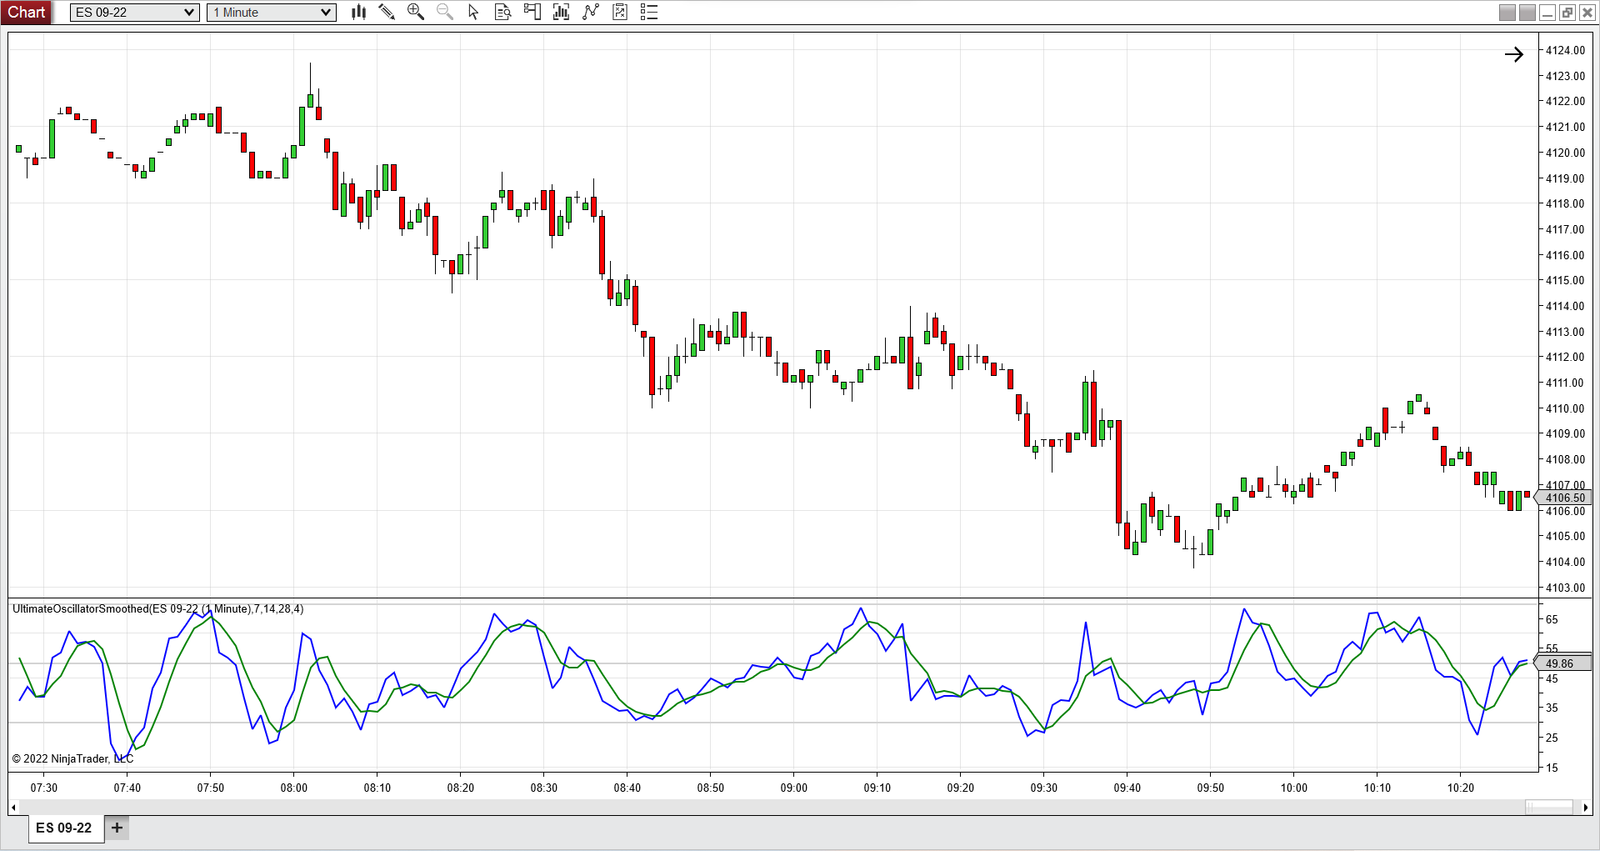This screenshot has width=1600, height=851.
Task: Click the zoom in magnifier
Action: [416, 12]
